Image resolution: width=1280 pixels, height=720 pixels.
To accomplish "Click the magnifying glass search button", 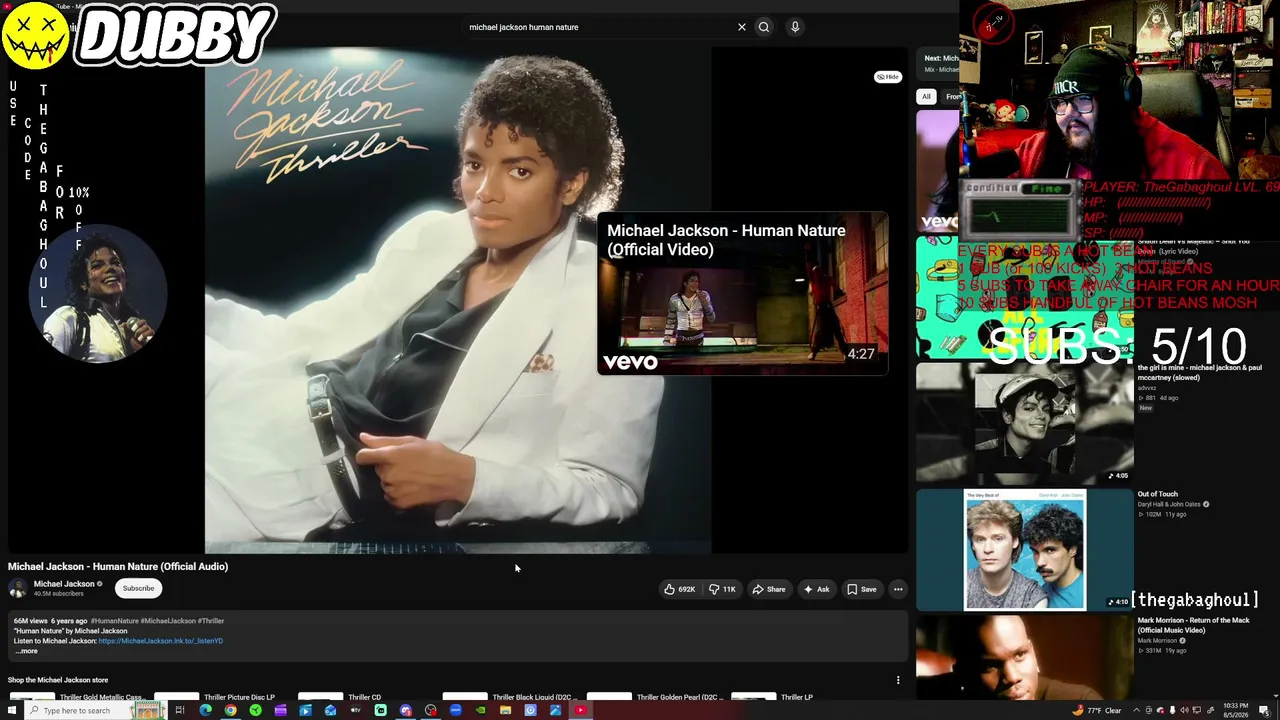I will pos(764,27).
